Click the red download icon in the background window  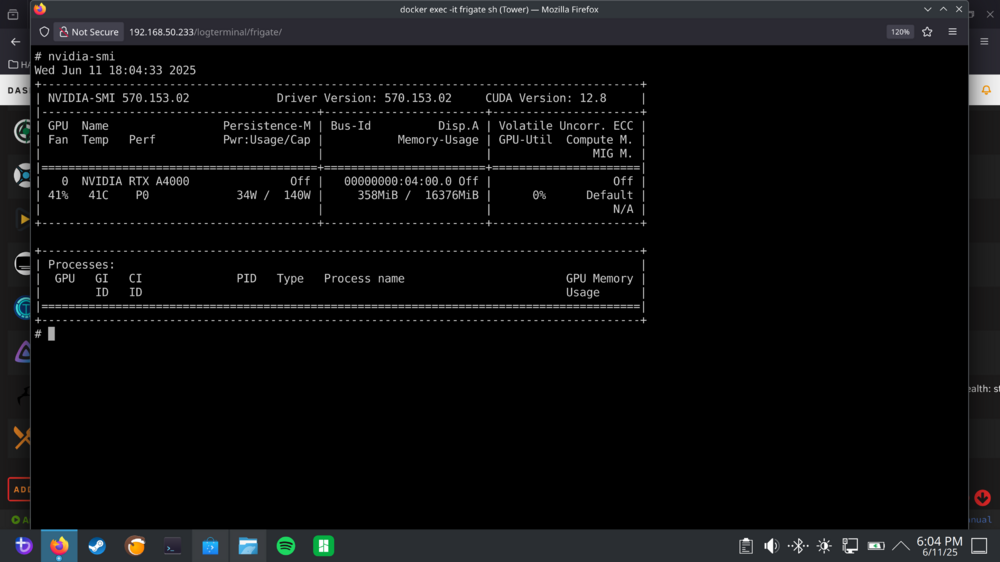982,498
